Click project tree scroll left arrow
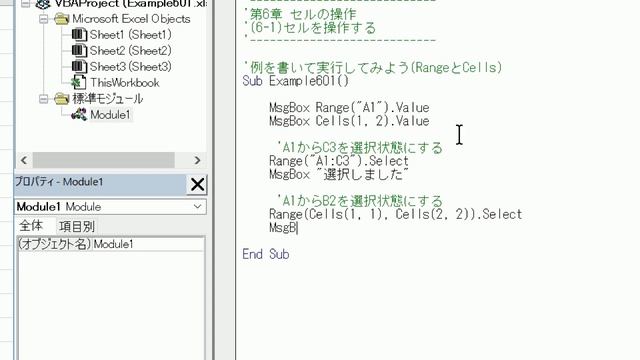Screen dimensions: 640x360 pyautogui.click(x=24, y=160)
